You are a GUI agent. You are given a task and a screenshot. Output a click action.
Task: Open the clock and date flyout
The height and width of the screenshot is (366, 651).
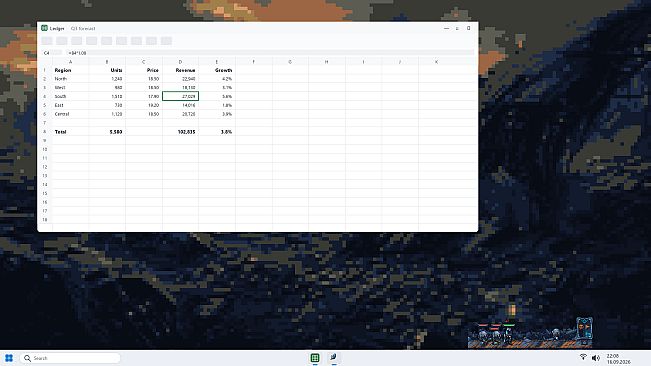click(618, 359)
